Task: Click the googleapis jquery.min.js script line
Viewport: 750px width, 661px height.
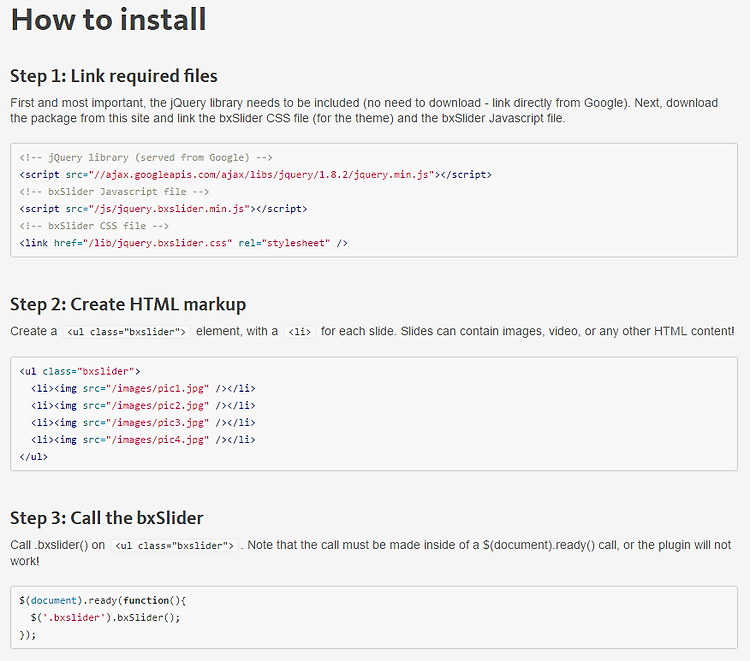Action: (255, 175)
